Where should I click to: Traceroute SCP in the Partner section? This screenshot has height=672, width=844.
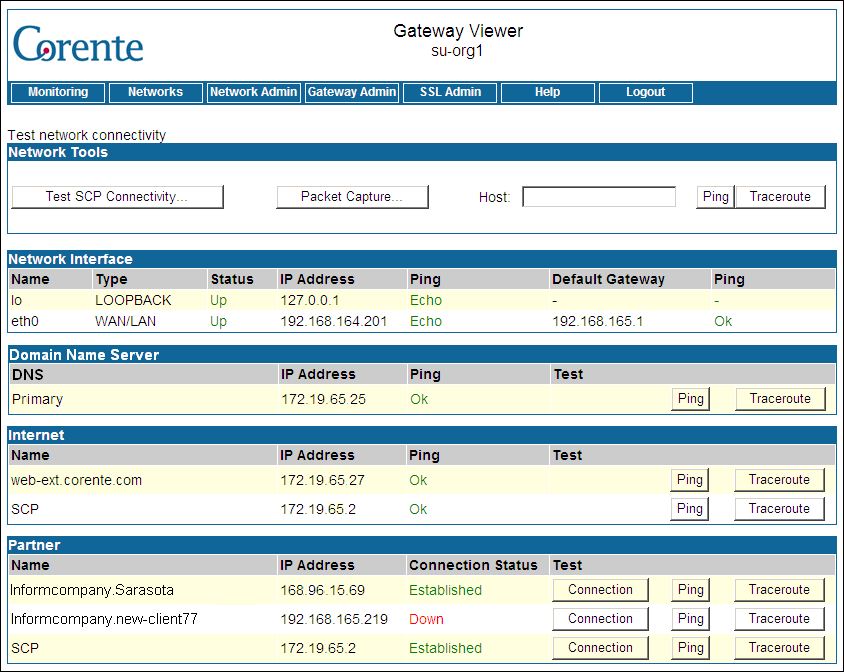tap(779, 648)
